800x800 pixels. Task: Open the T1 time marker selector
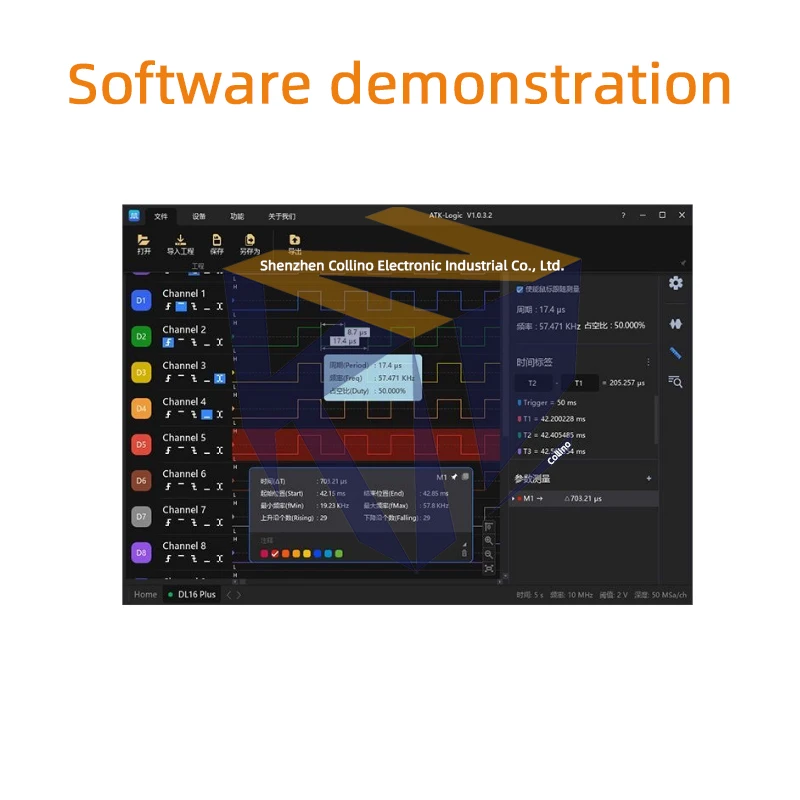579,383
